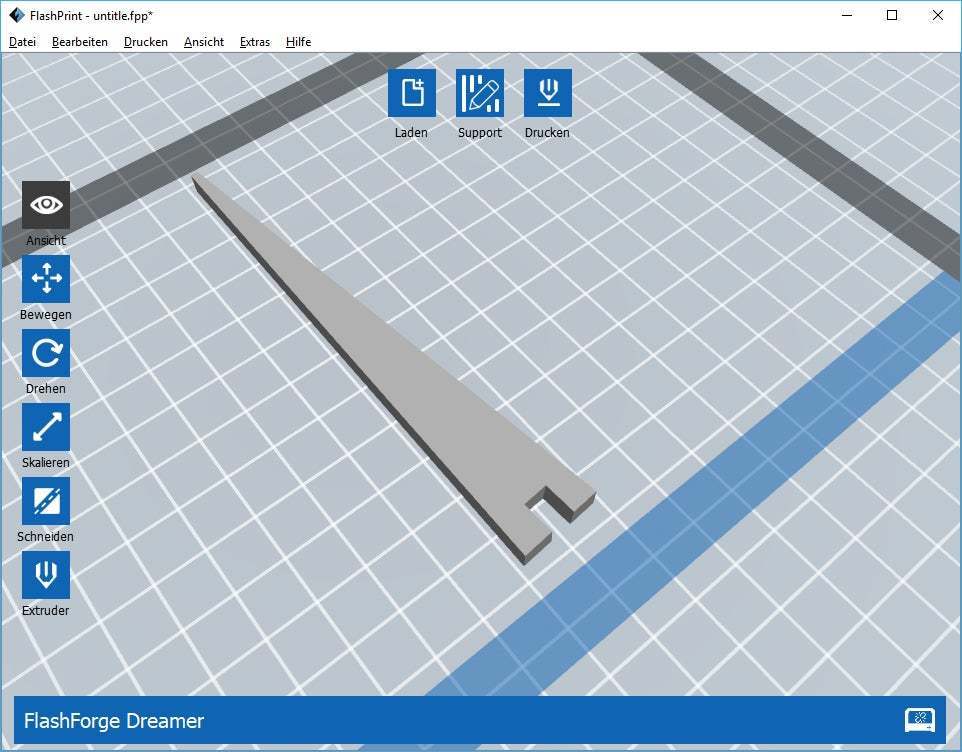Open the Bearbeiten menu
This screenshot has width=962, height=752.
(80, 42)
